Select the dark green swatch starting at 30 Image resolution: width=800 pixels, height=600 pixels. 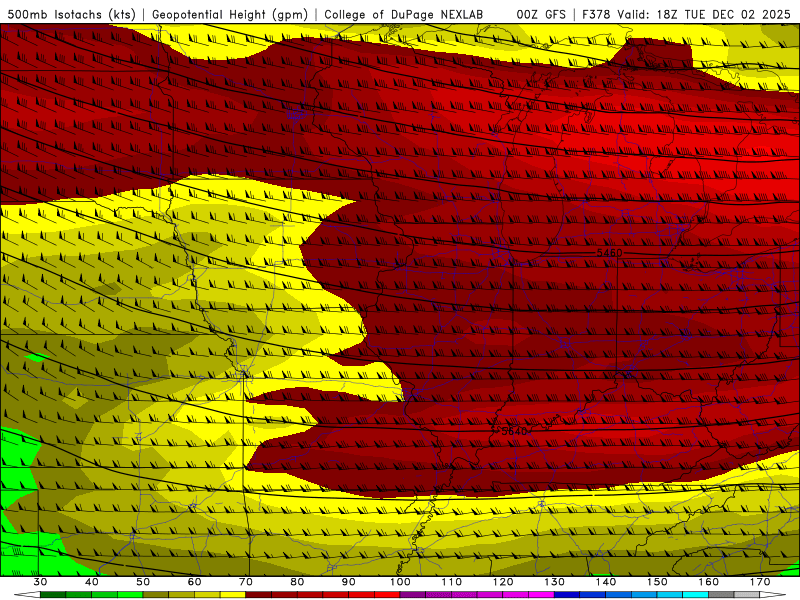53,596
